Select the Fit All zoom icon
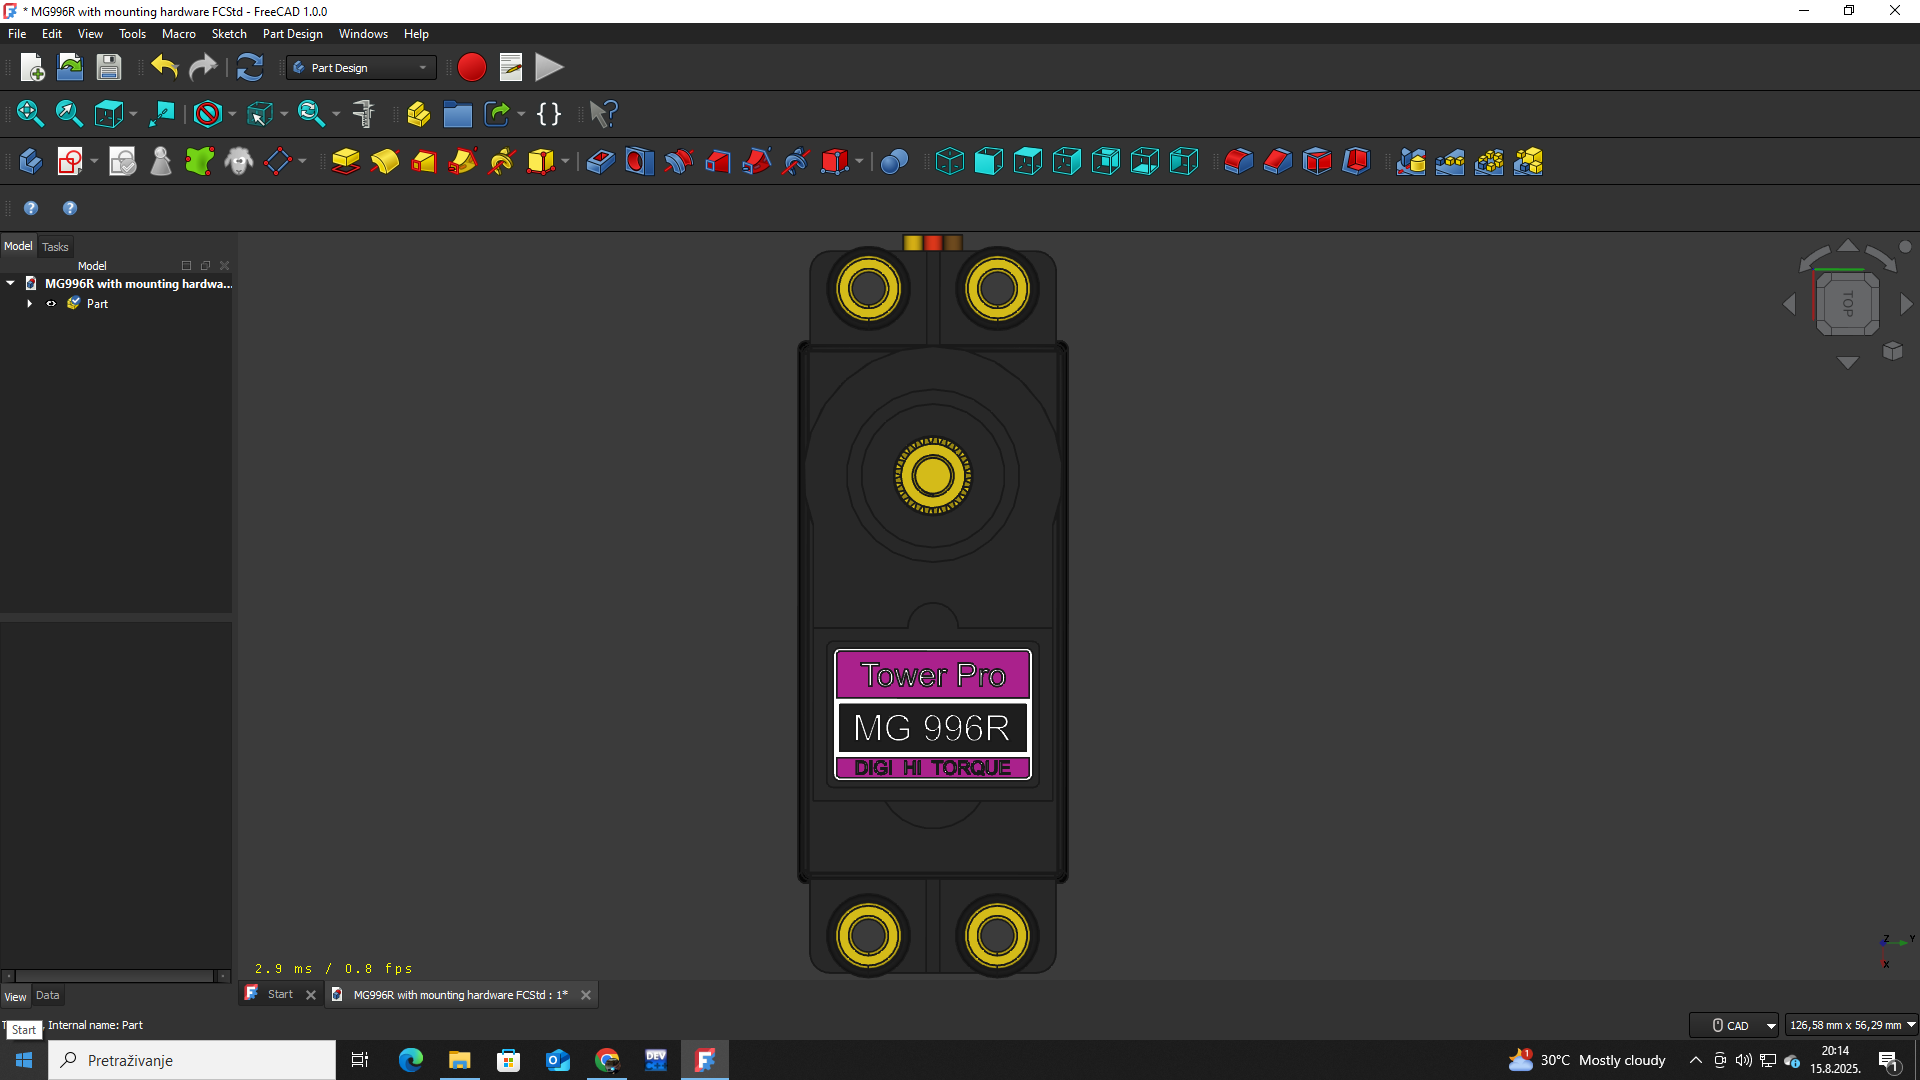Viewport: 1920px width, 1080px height. click(x=30, y=114)
